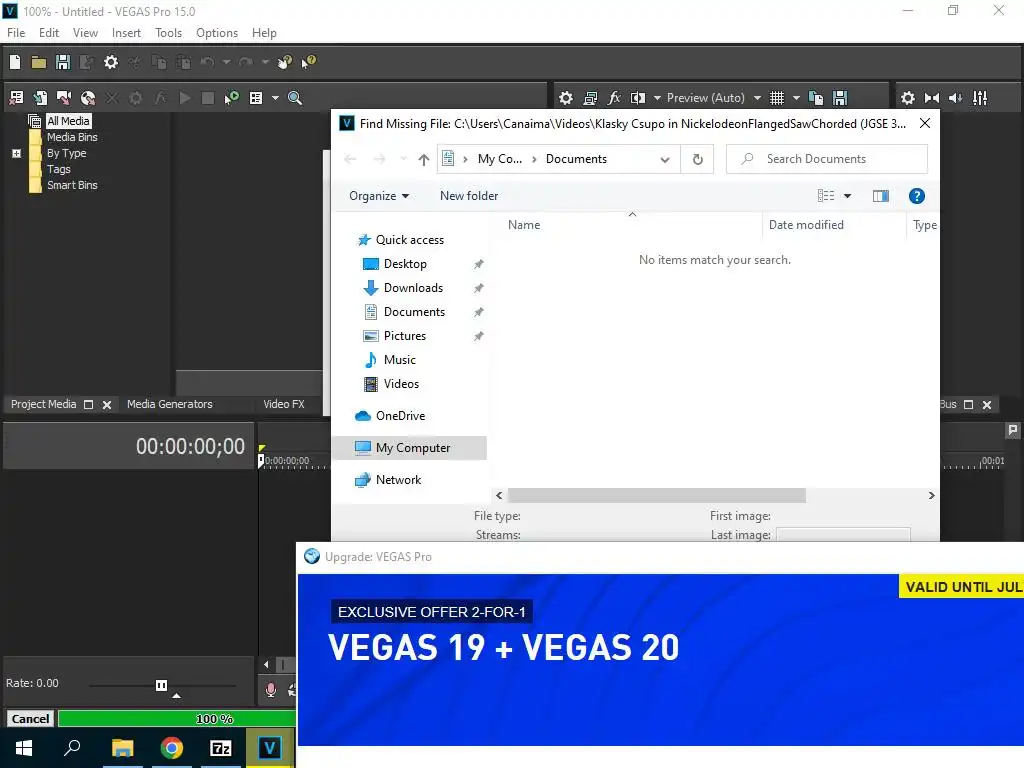Select Network in the dialog sidebar
This screenshot has height=768, width=1024.
pyautogui.click(x=398, y=480)
